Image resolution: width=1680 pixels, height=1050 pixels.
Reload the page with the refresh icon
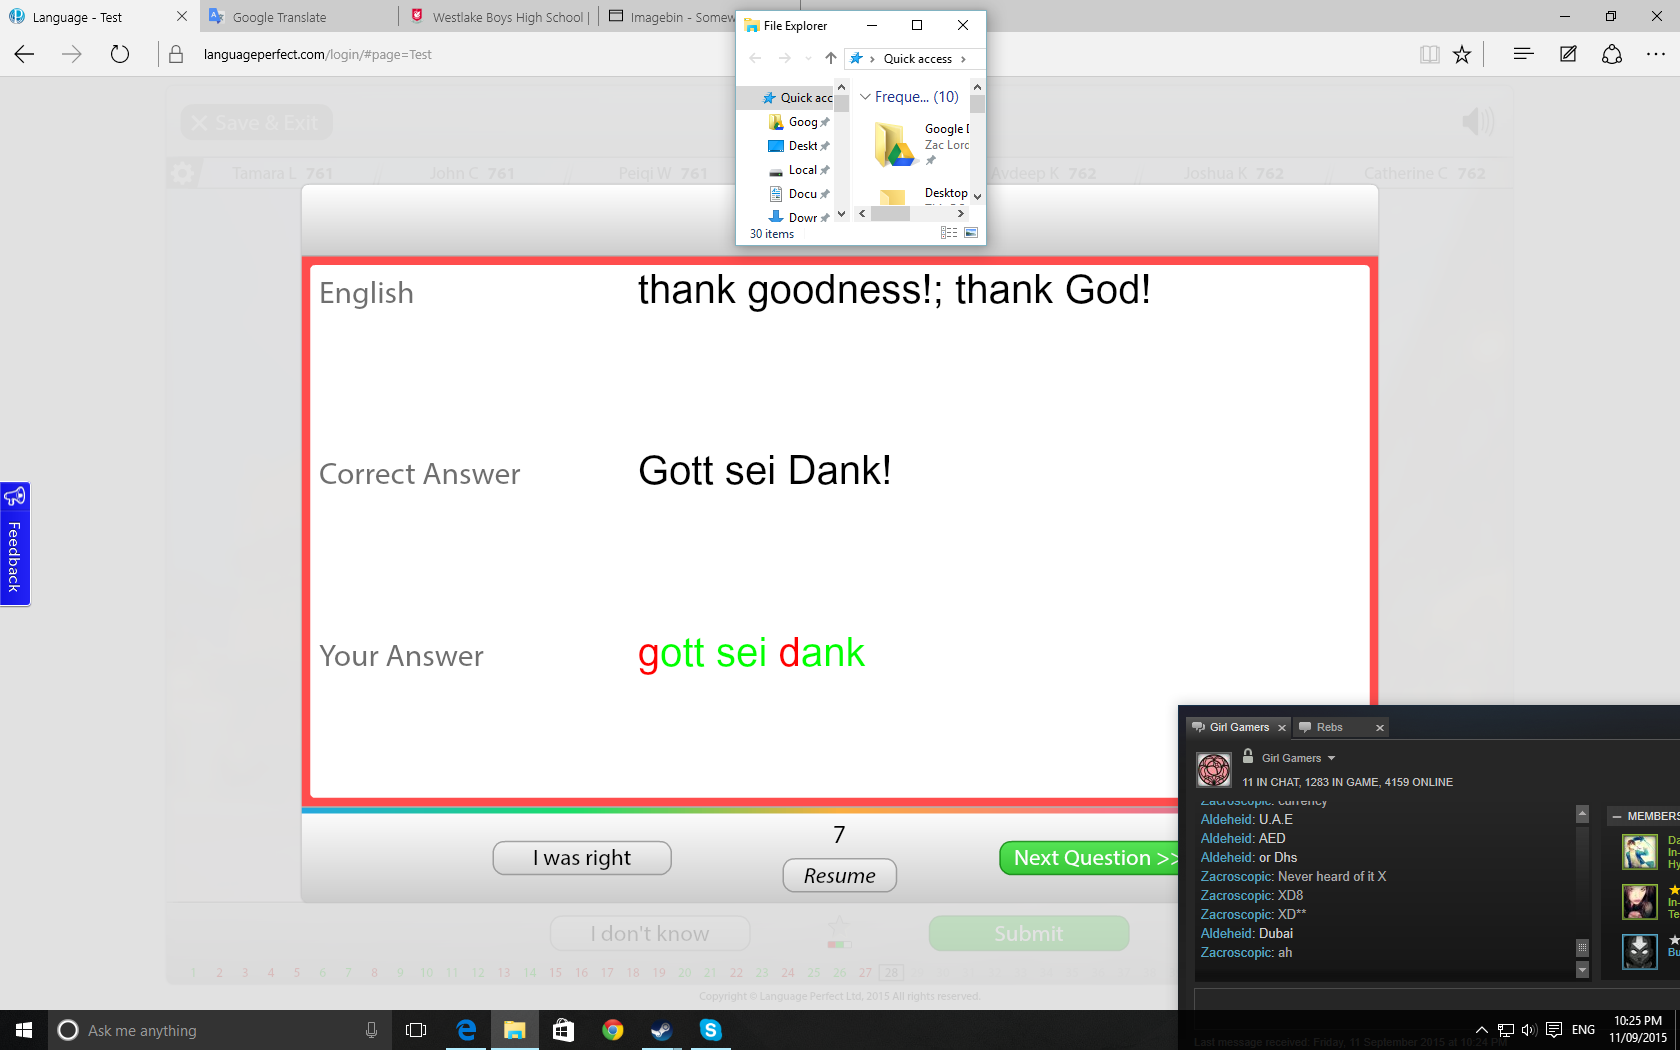[x=120, y=55]
